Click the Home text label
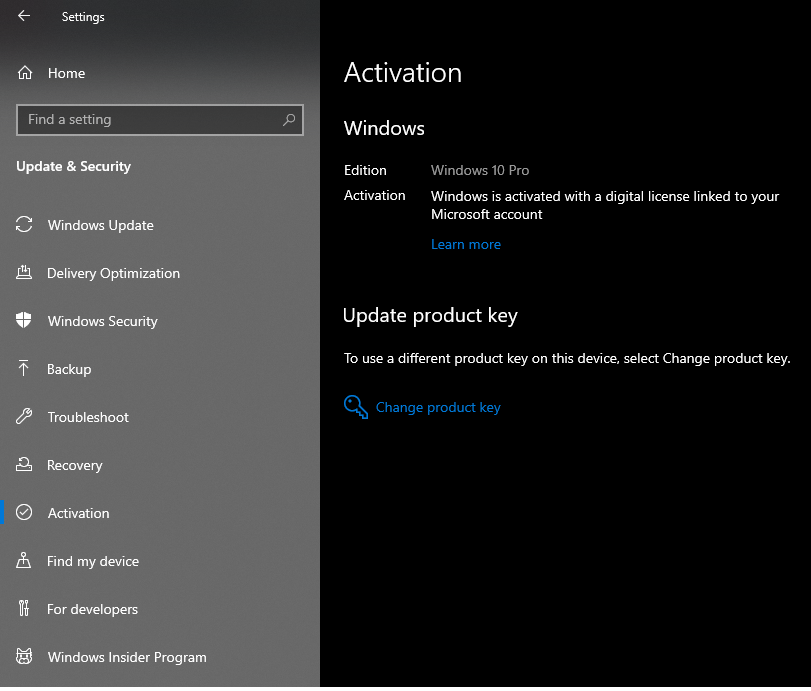811x691 pixels. pos(66,73)
